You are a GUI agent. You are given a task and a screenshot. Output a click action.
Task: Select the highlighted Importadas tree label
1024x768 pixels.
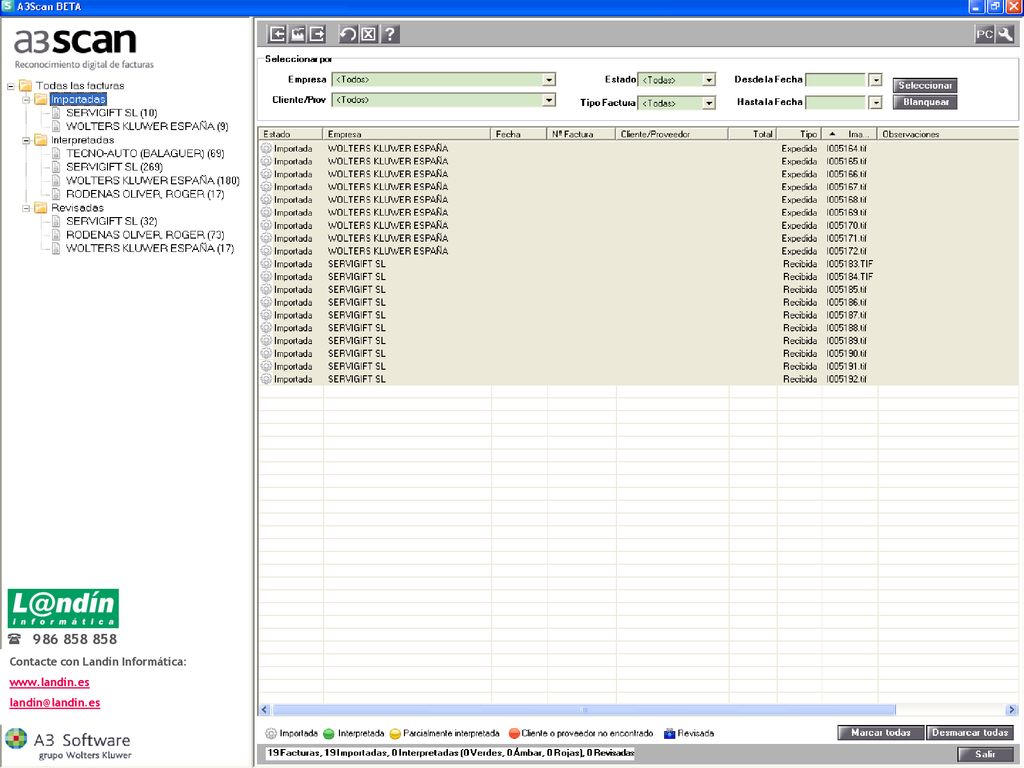tap(78, 99)
